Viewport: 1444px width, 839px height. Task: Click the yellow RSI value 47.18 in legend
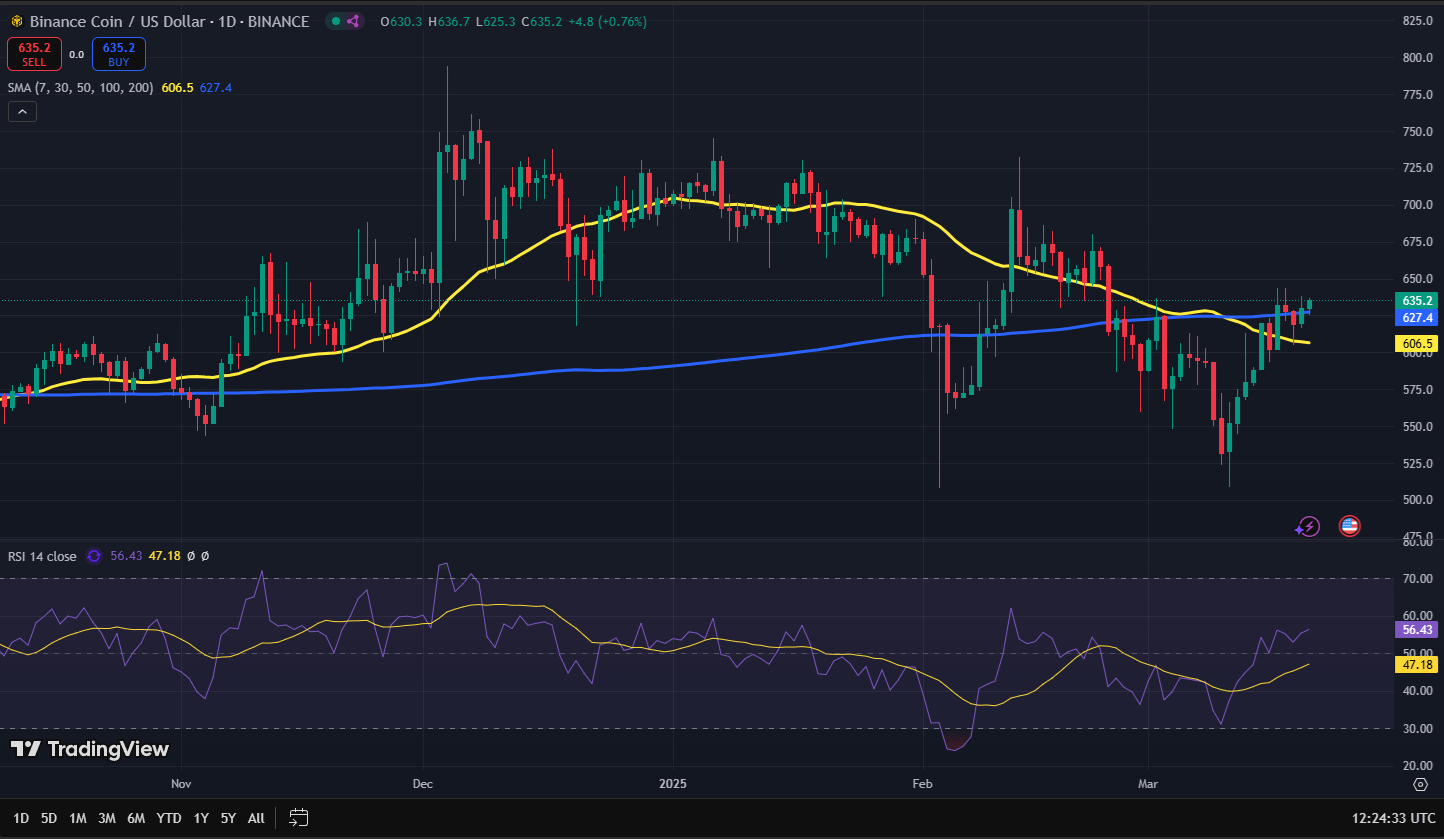pos(165,556)
